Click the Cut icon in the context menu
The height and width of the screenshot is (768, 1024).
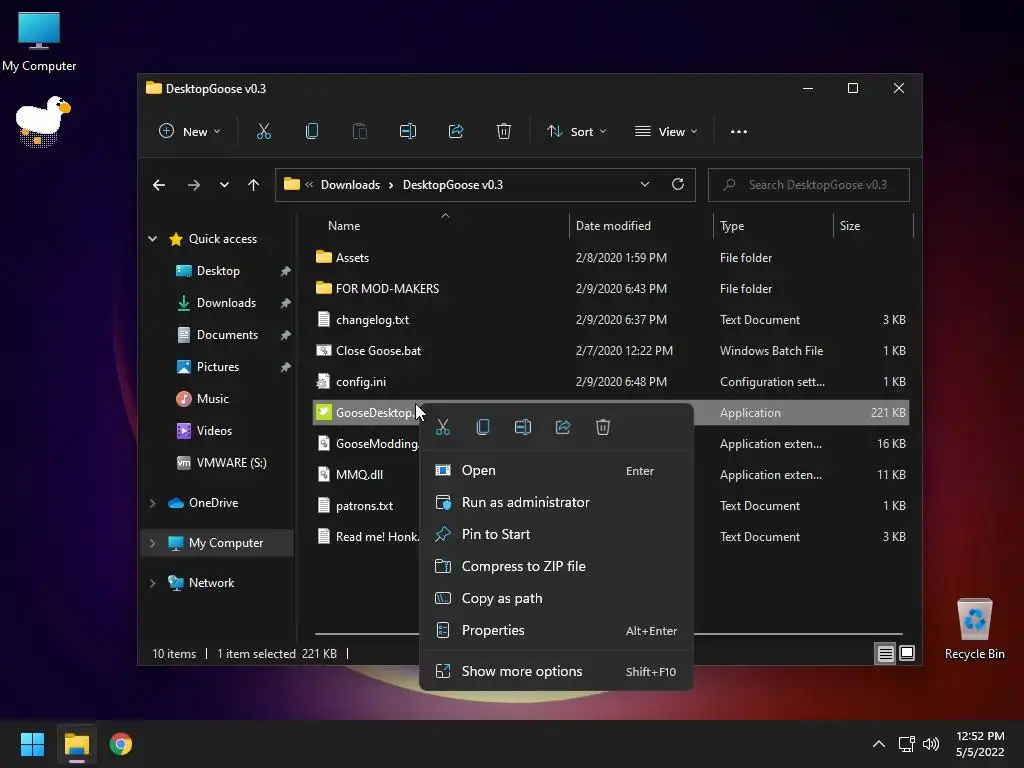pos(443,427)
